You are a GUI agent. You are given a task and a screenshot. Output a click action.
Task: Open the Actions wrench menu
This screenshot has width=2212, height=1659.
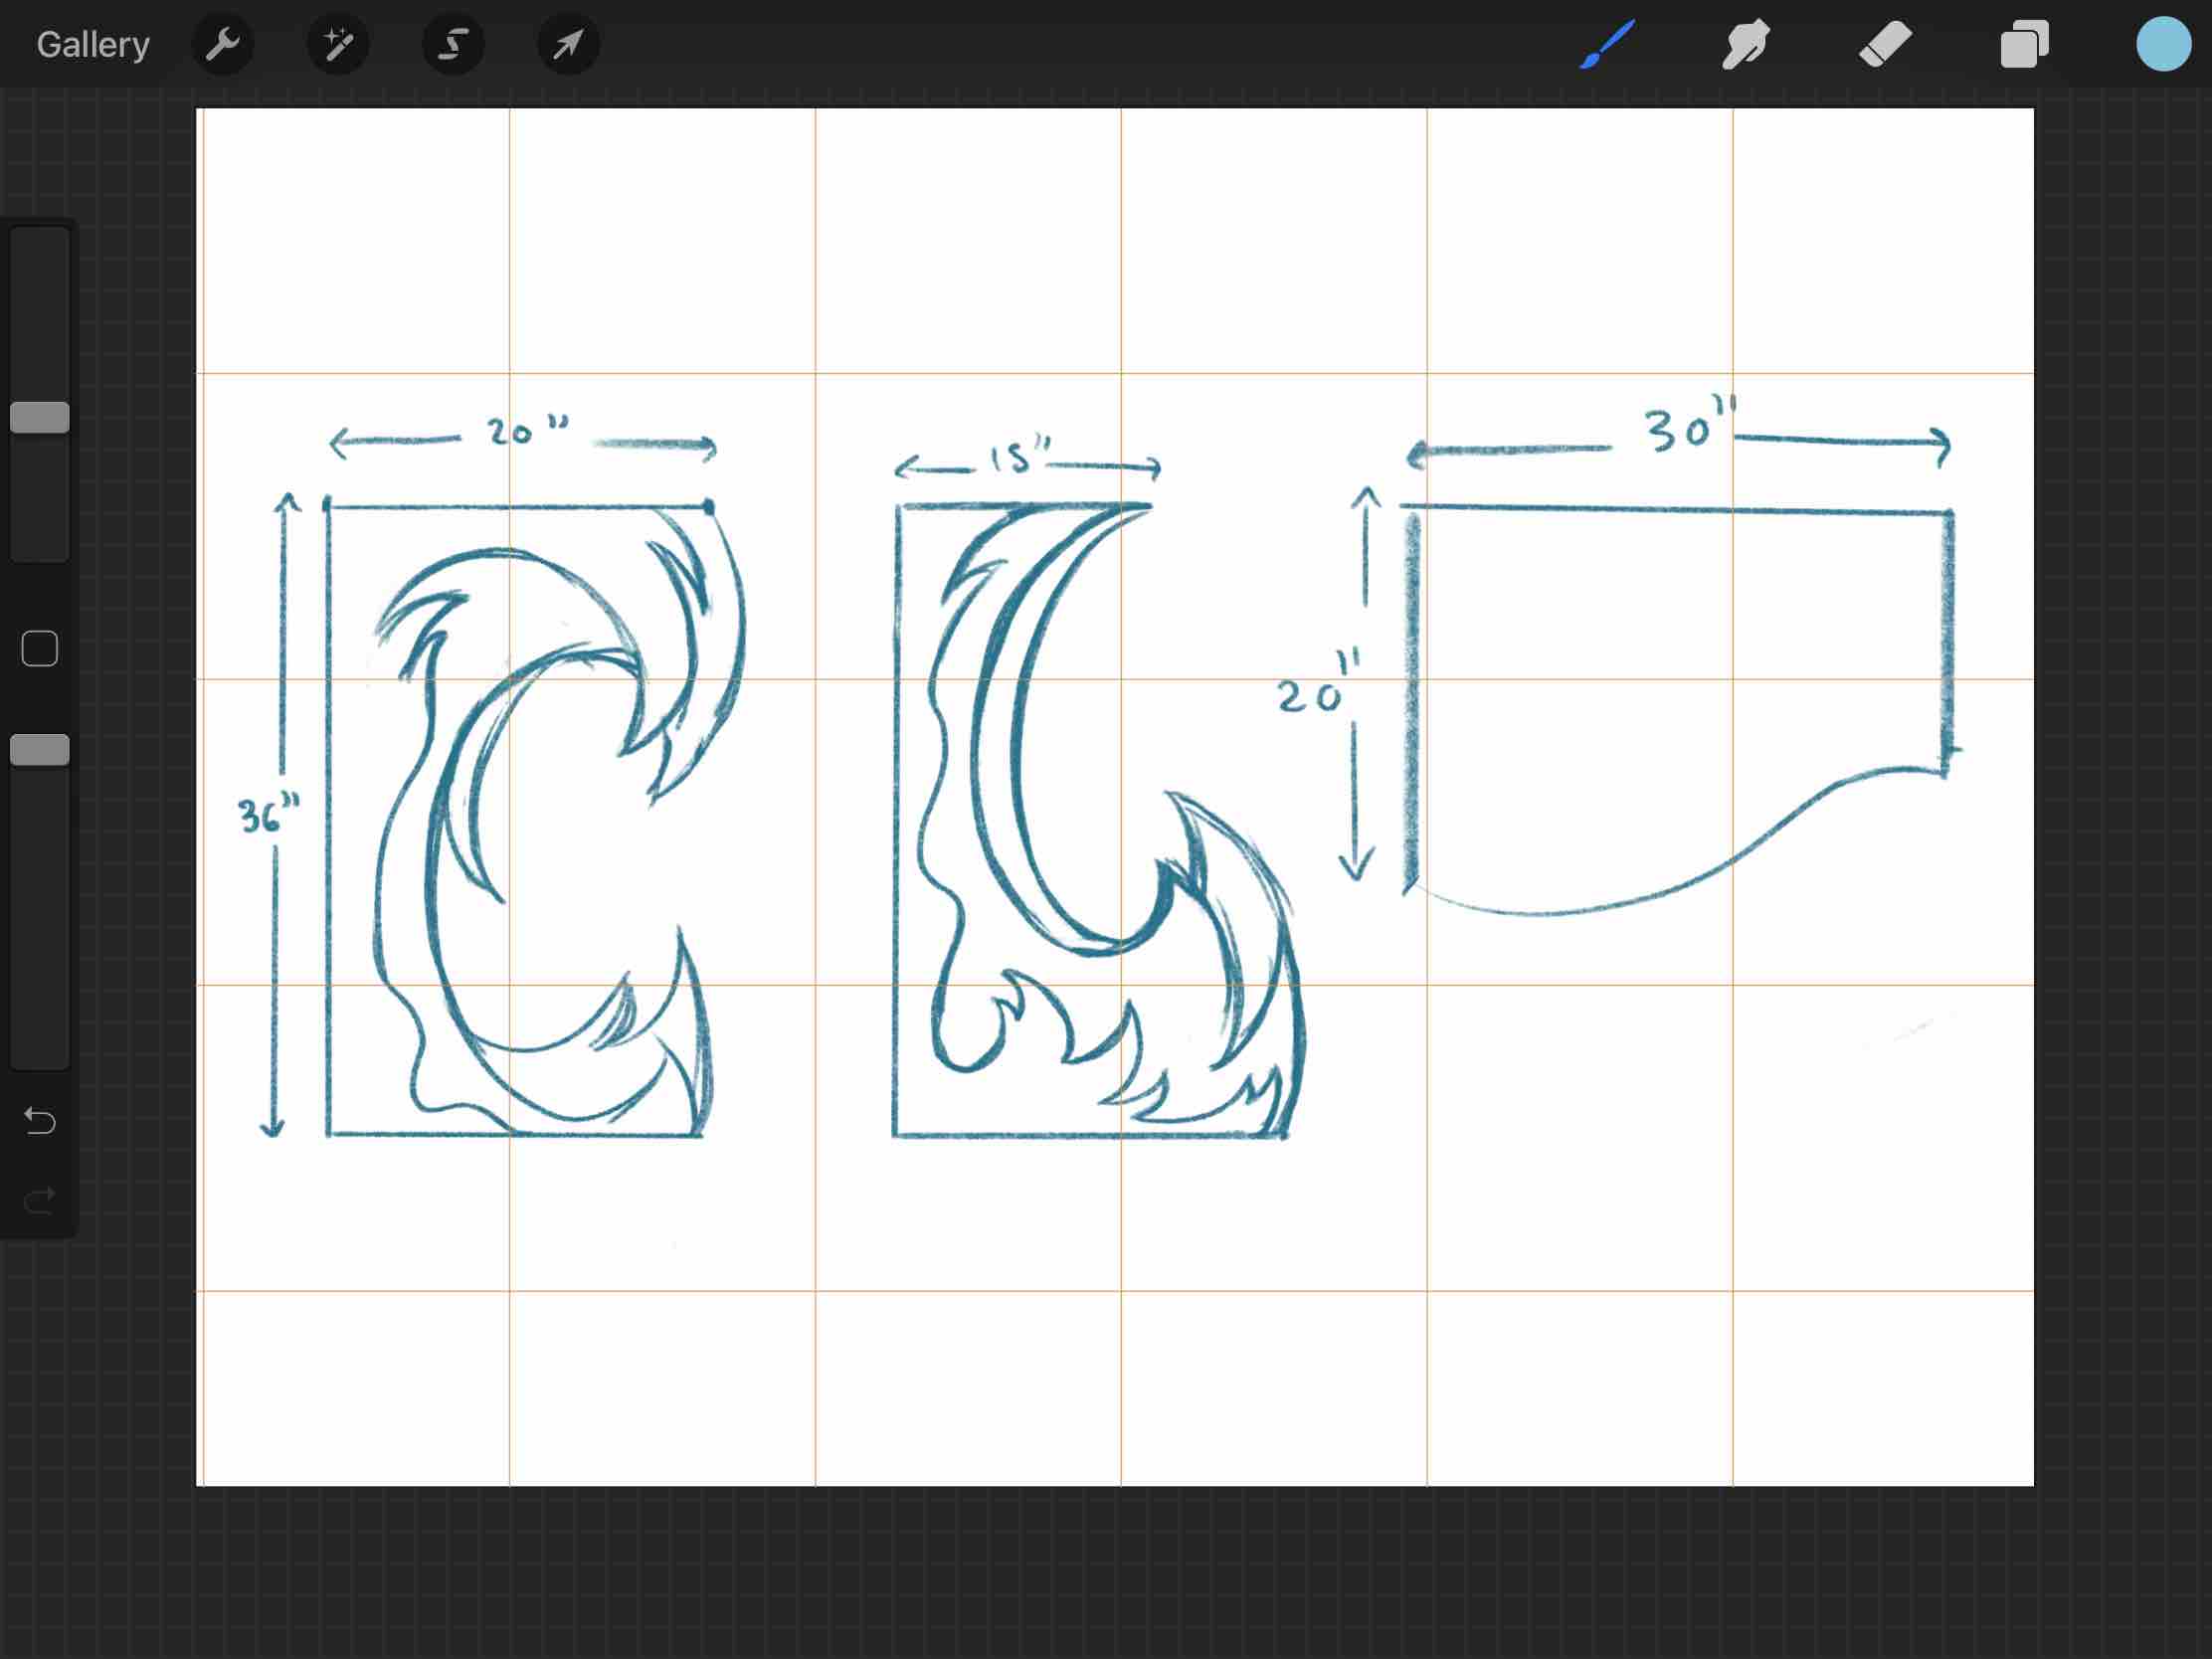(x=222, y=44)
